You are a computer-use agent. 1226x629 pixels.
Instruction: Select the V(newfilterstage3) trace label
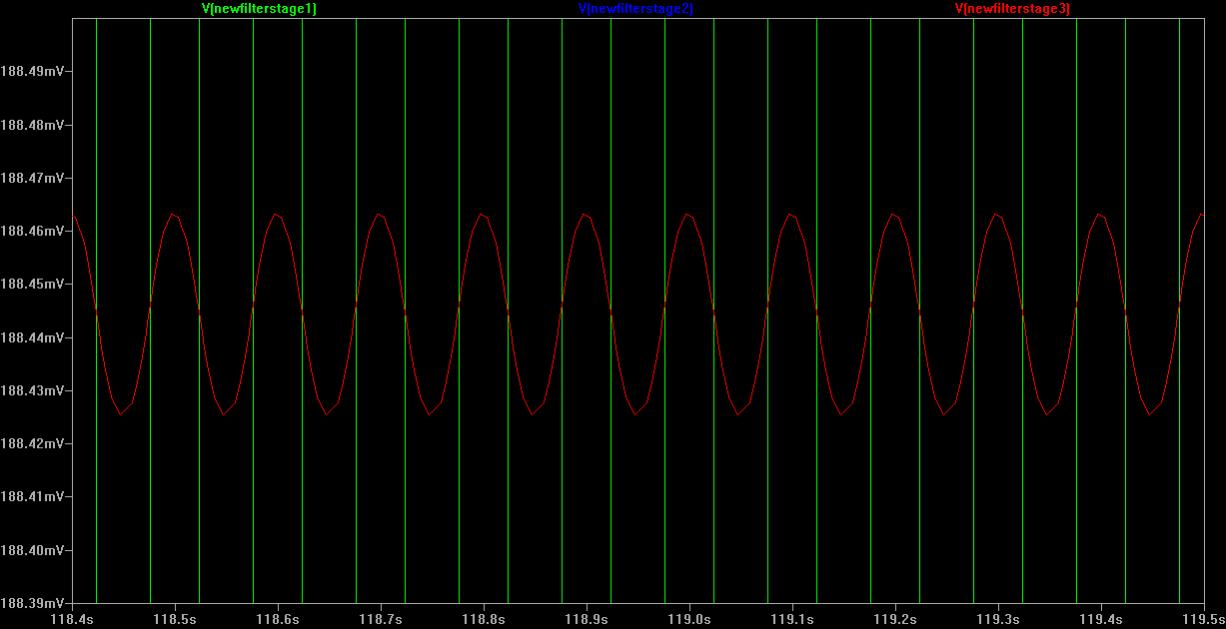pyautogui.click(x=1012, y=8)
